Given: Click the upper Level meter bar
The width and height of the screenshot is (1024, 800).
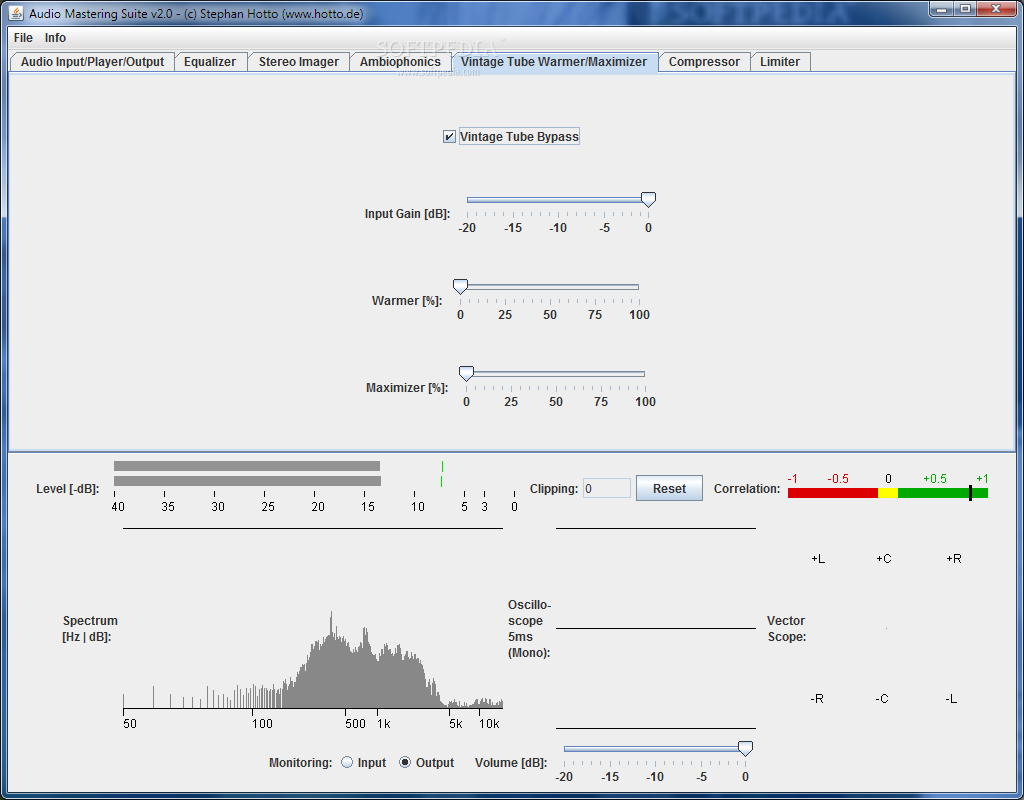Looking at the screenshot, I should [x=247, y=466].
